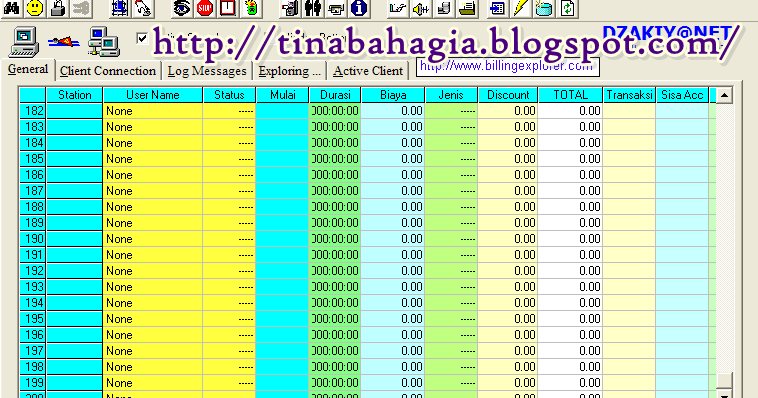Select row number 194
The width and height of the screenshot is (758, 398).
click(x=33, y=303)
